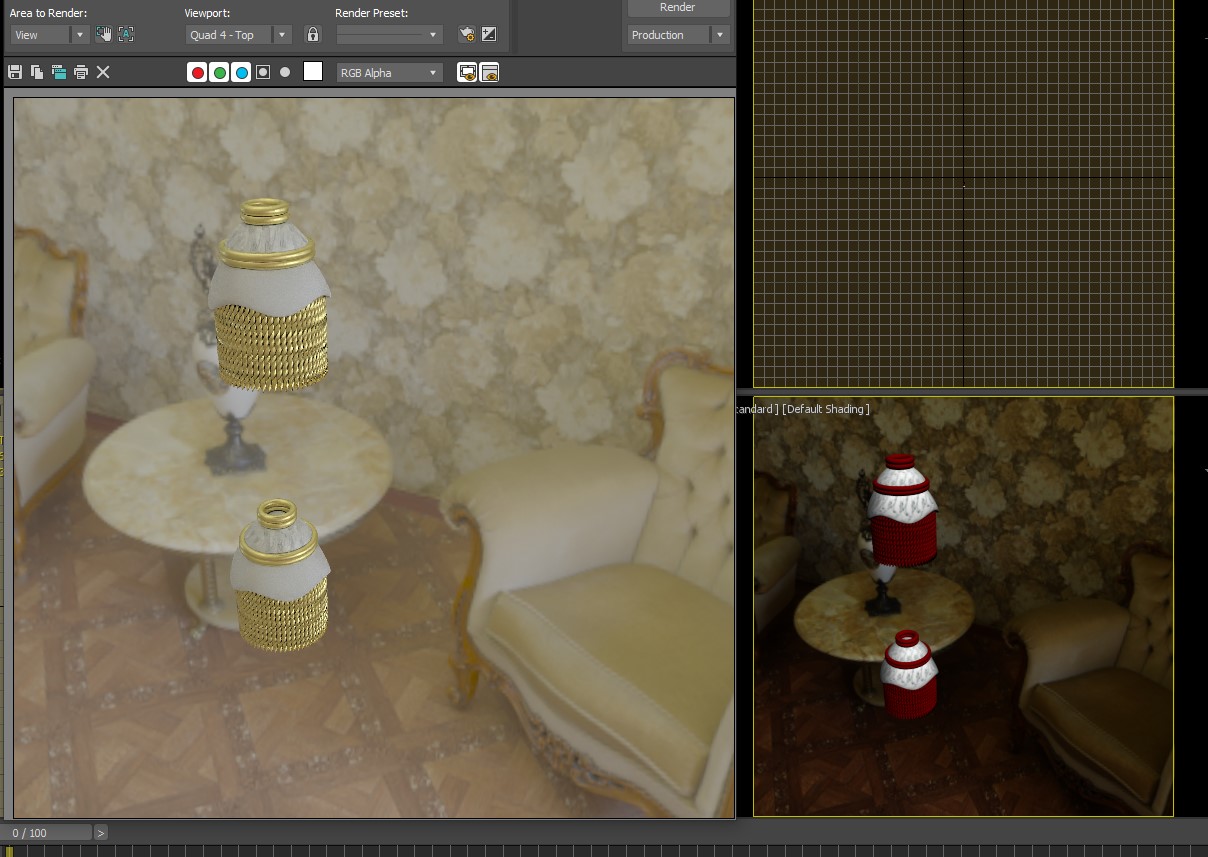Open the Render Setup icon

click(466, 35)
